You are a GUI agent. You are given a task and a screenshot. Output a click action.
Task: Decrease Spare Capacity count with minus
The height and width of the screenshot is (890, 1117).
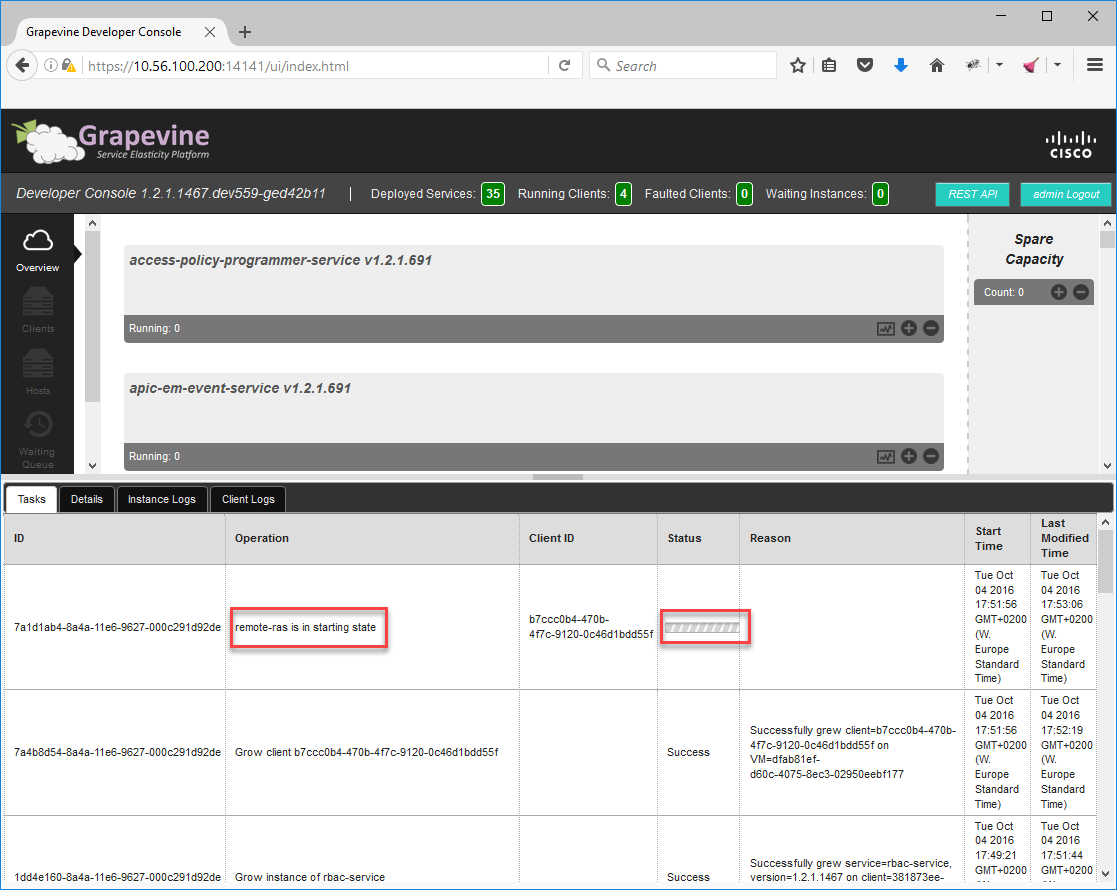click(1081, 292)
